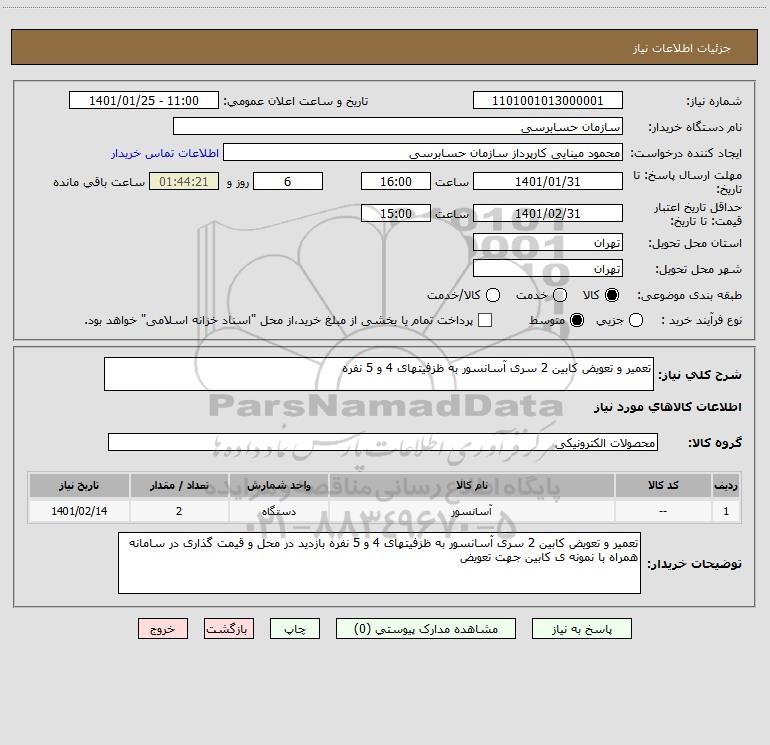Click the announcement date field 1401/01/25 - 11:00
Image resolution: width=770 pixels, height=745 pixels.
coord(144,101)
